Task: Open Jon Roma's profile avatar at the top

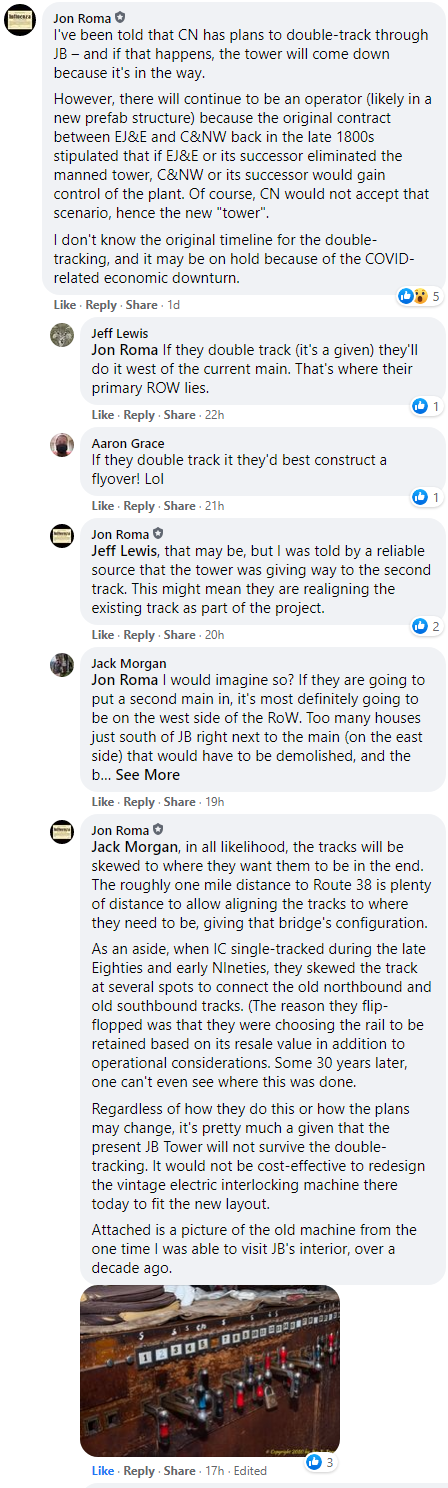Action: click(x=21, y=19)
